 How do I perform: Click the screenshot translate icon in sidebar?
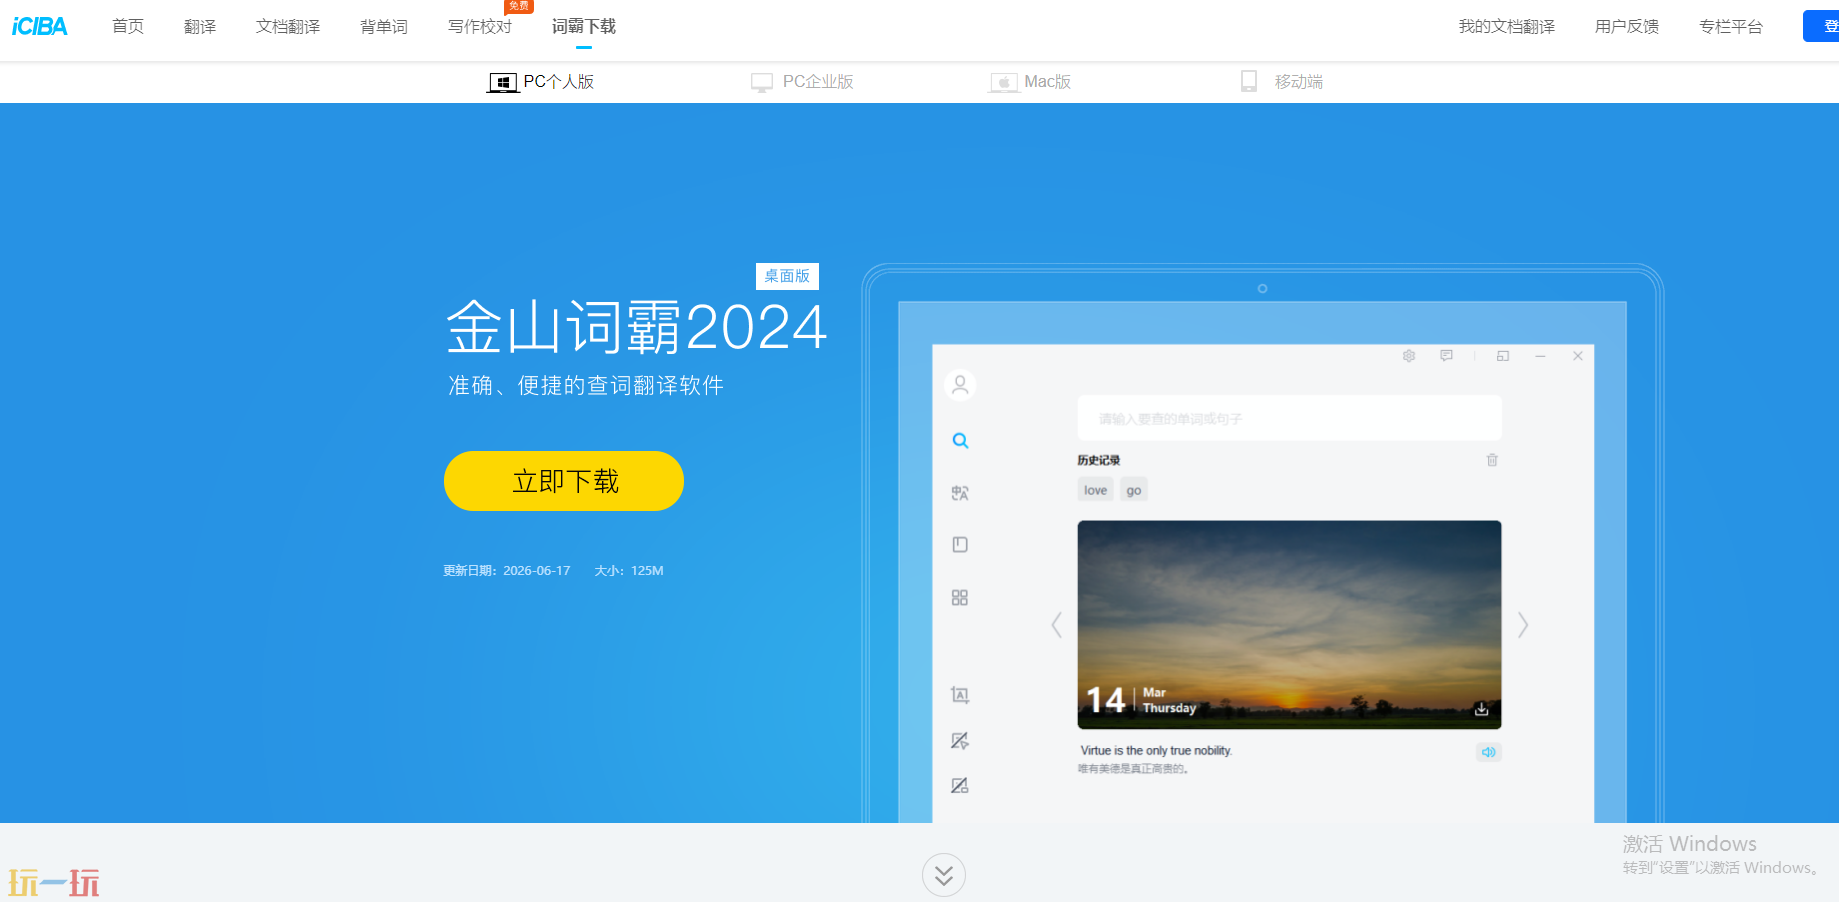click(x=960, y=695)
